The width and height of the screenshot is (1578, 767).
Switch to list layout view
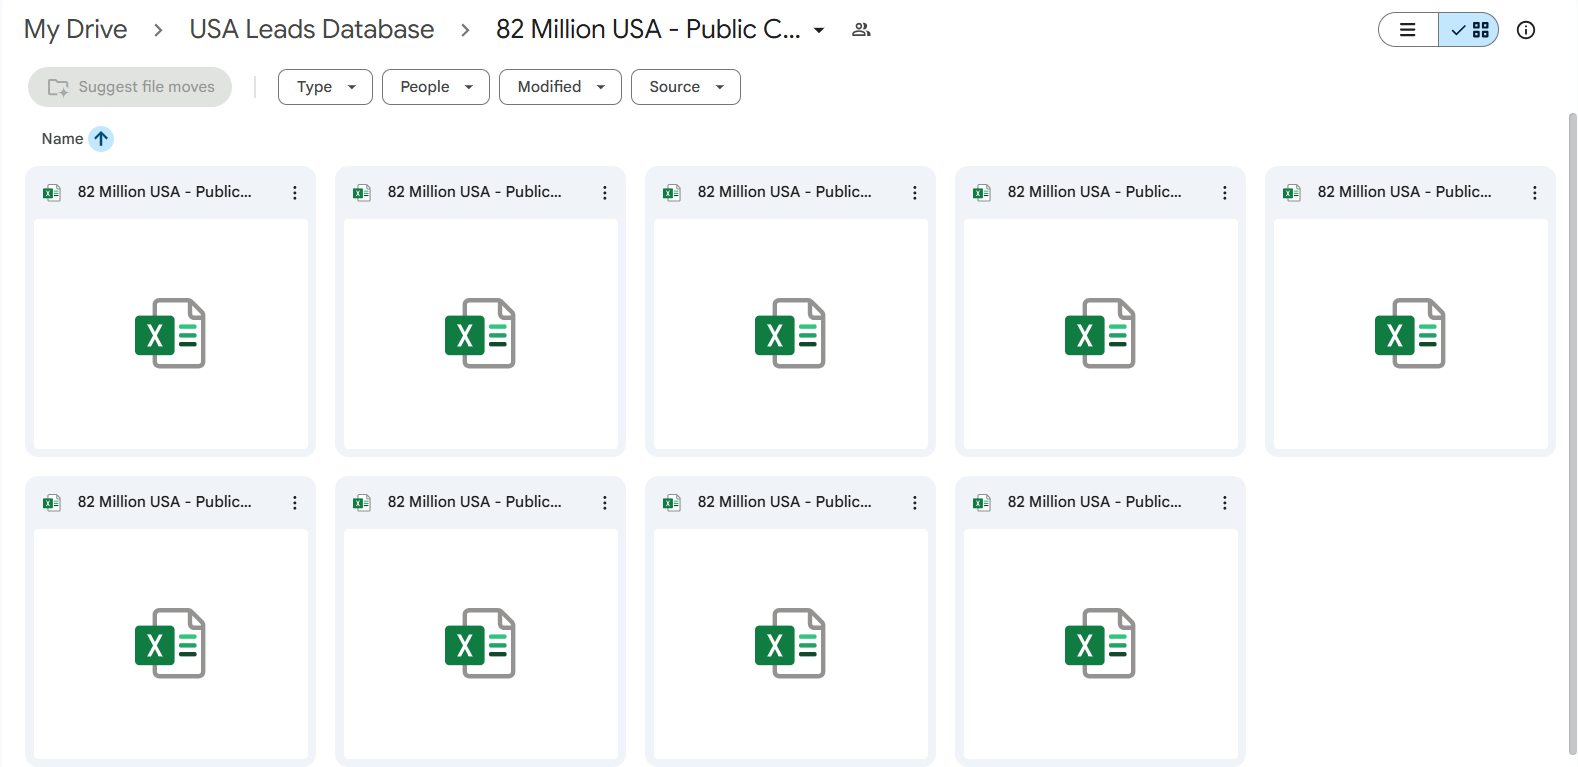[1408, 30]
